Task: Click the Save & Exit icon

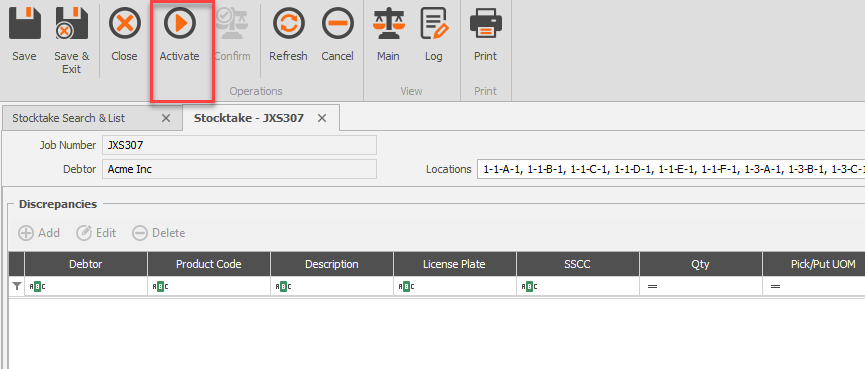Action: [x=72, y=24]
